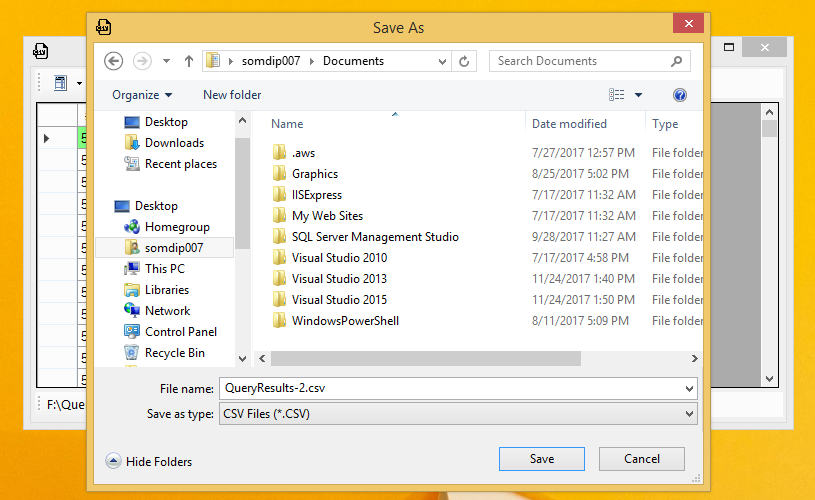Sort by the Name column header
Image resolution: width=815 pixels, height=500 pixels.
287,124
